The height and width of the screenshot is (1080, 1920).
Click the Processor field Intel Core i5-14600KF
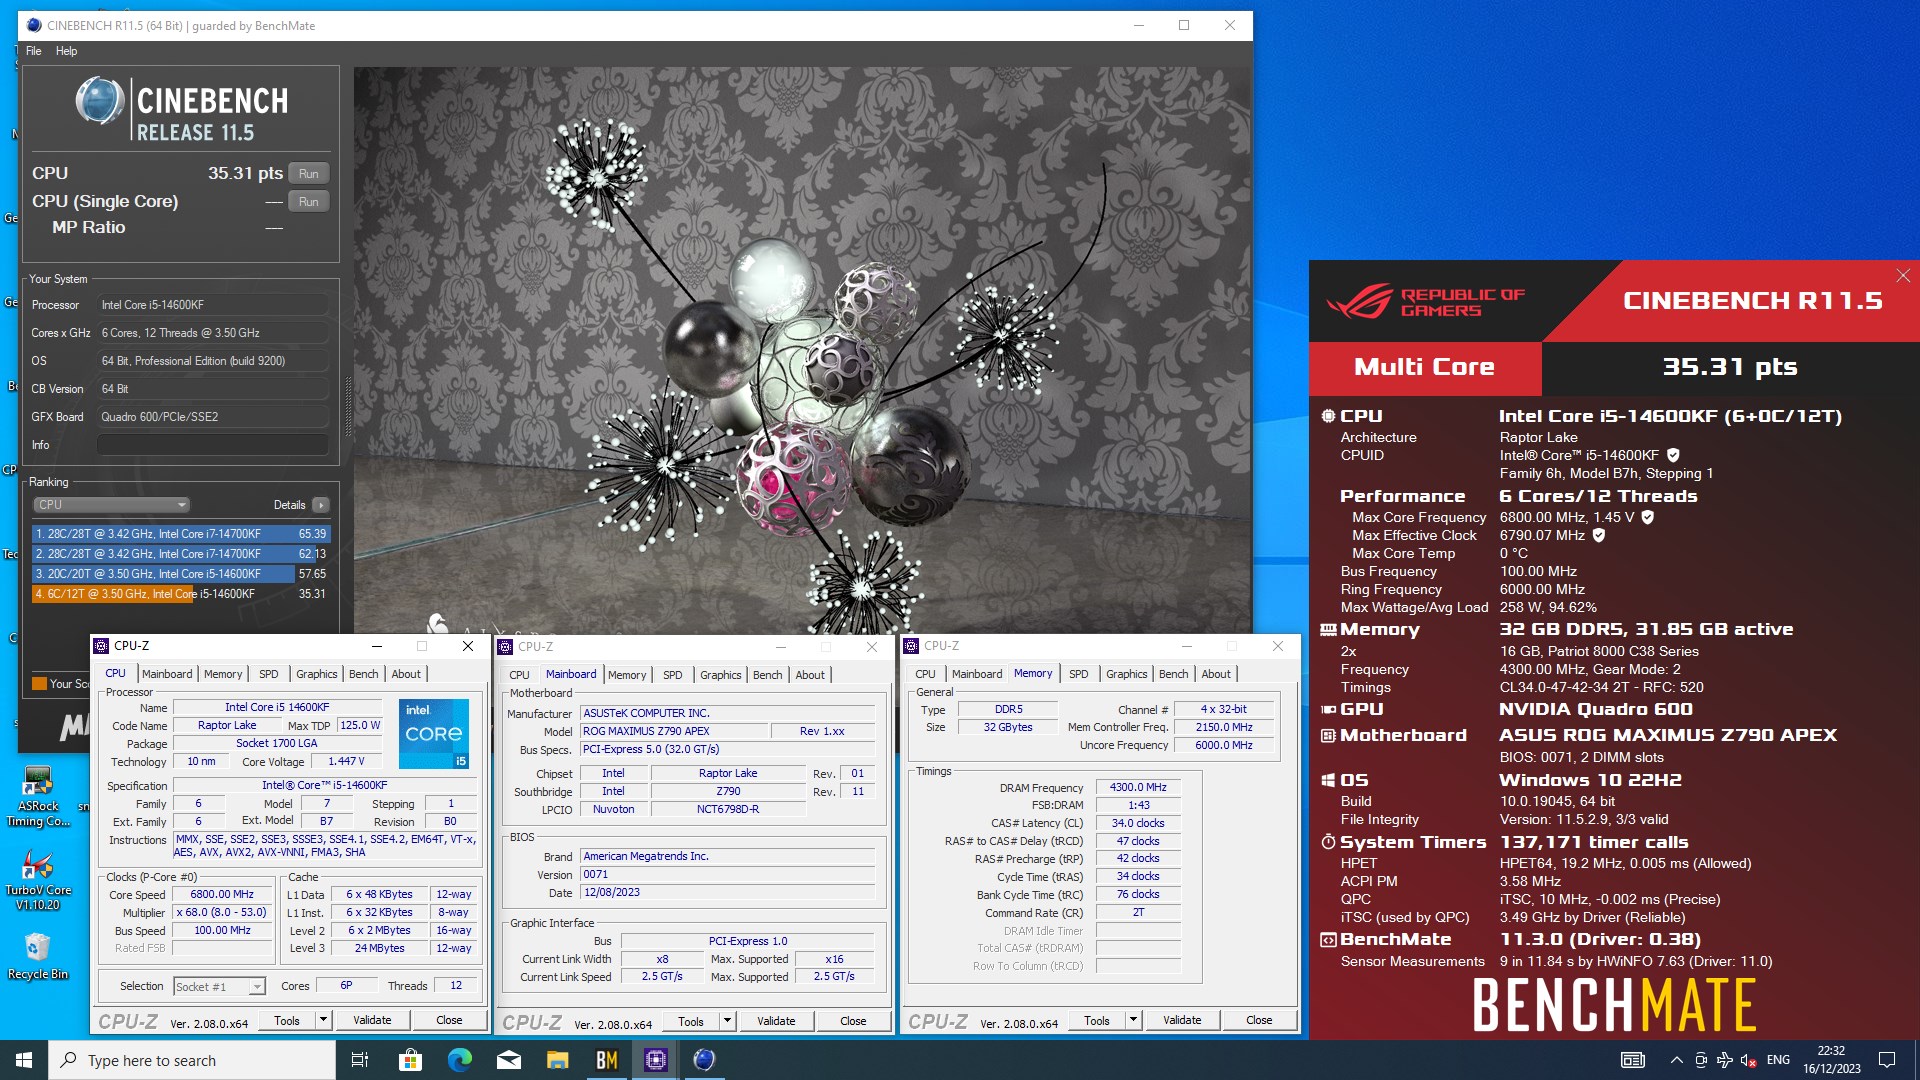pyautogui.click(x=213, y=305)
